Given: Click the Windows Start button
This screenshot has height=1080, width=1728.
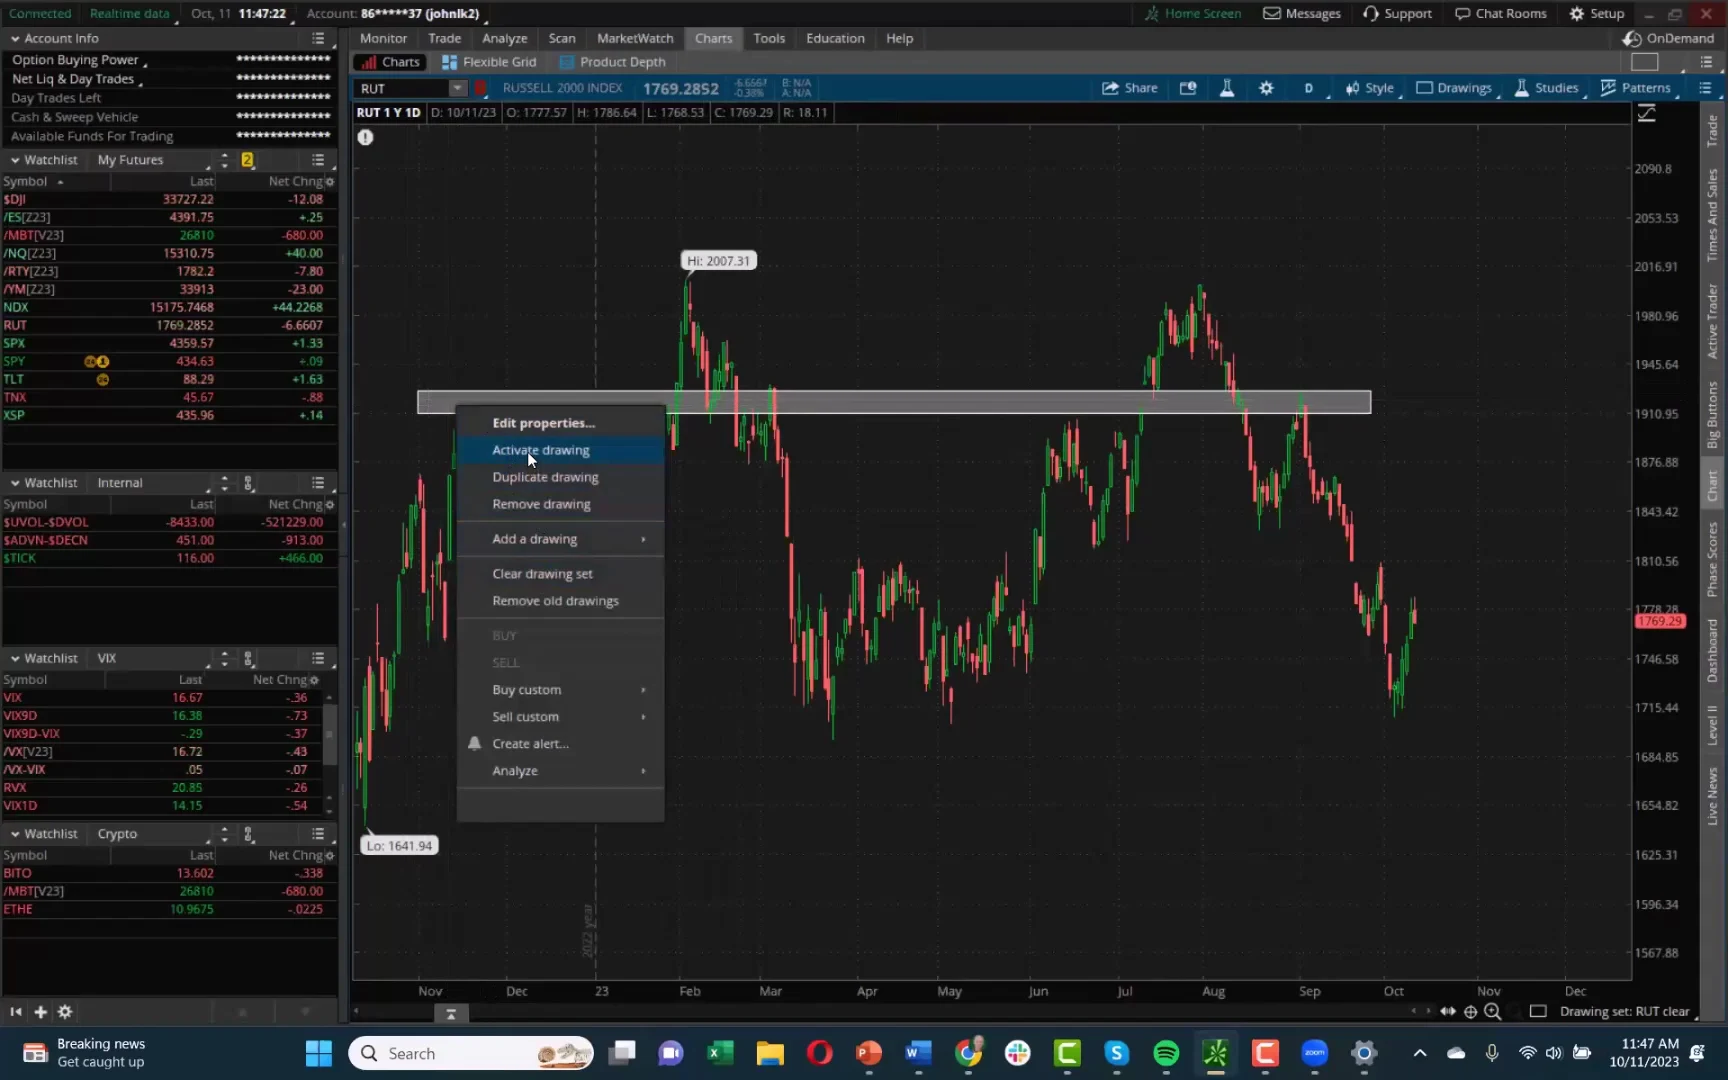Looking at the screenshot, I should click(x=319, y=1053).
